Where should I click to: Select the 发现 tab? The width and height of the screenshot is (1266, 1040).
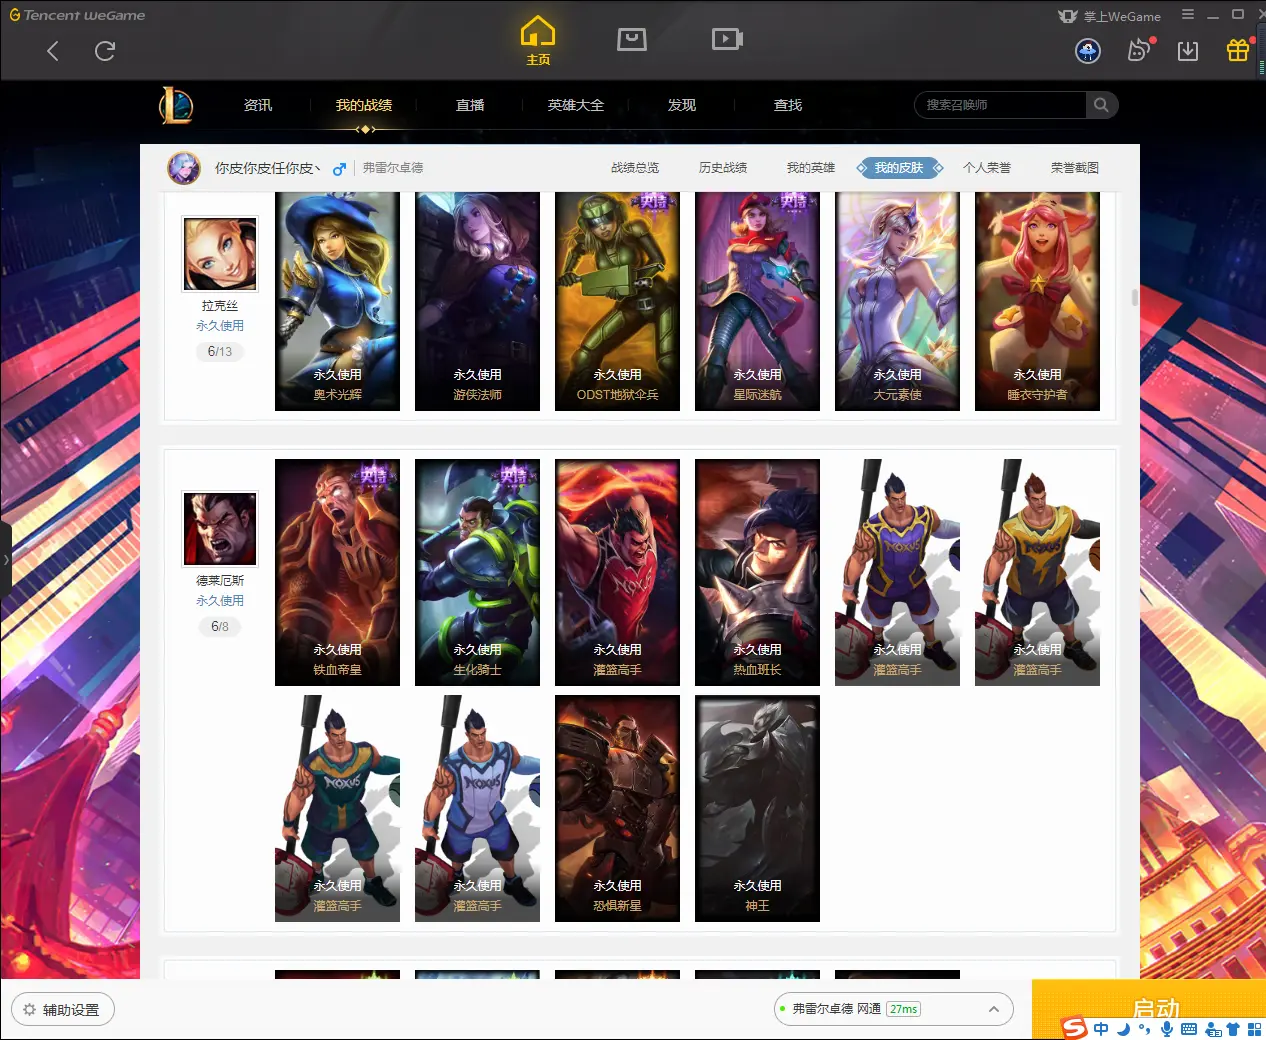[682, 105]
